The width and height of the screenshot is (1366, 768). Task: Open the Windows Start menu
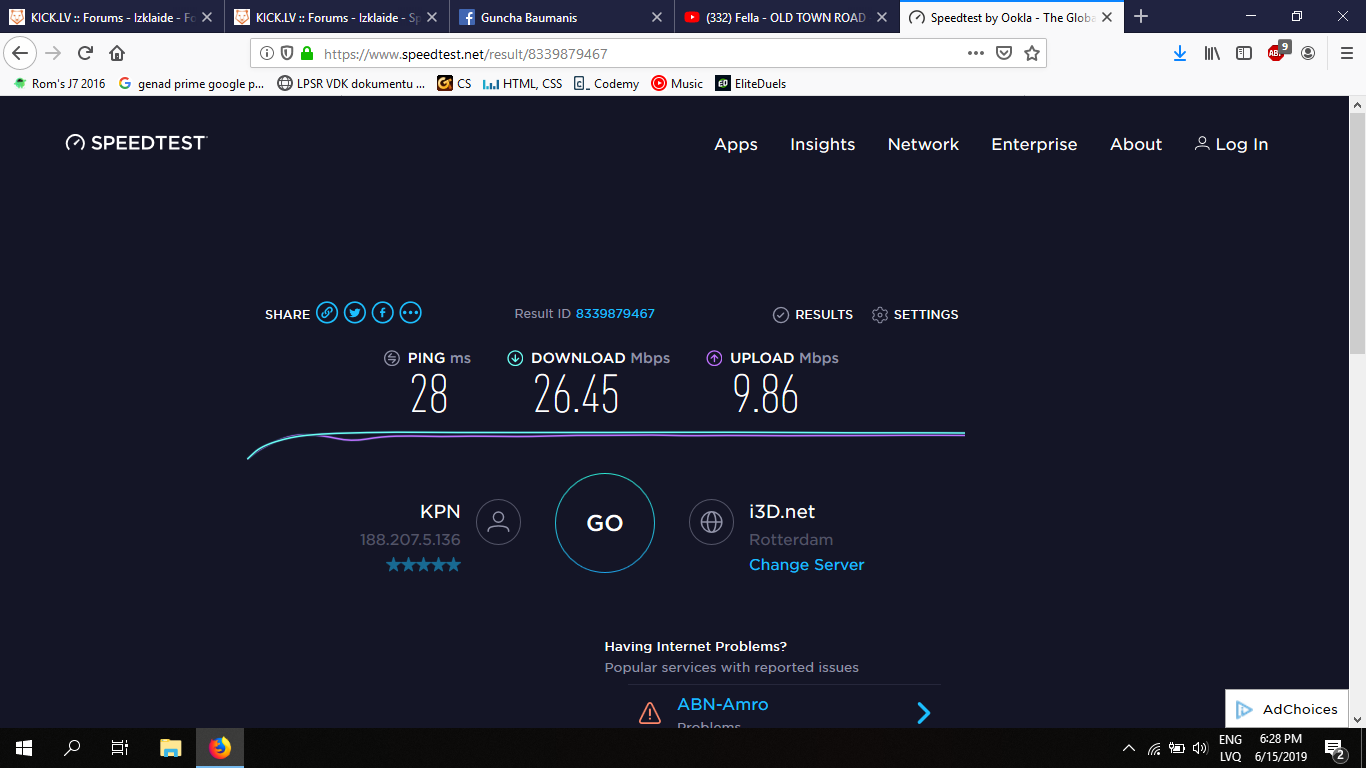coord(24,748)
